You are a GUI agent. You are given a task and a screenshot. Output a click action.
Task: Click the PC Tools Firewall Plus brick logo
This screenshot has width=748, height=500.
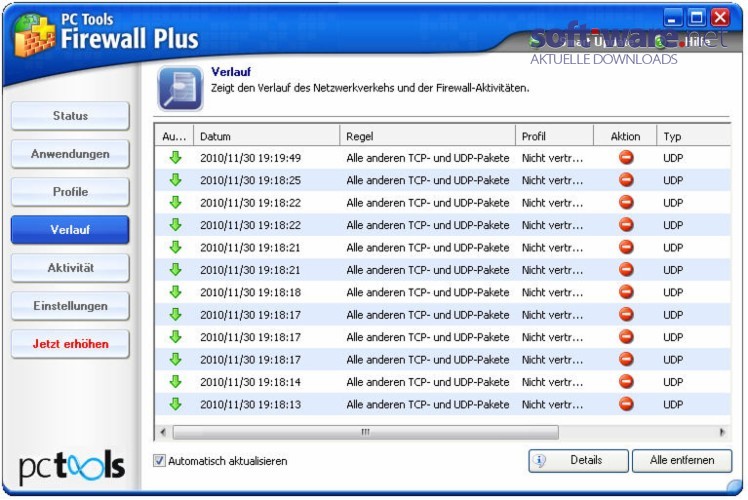click(x=34, y=35)
